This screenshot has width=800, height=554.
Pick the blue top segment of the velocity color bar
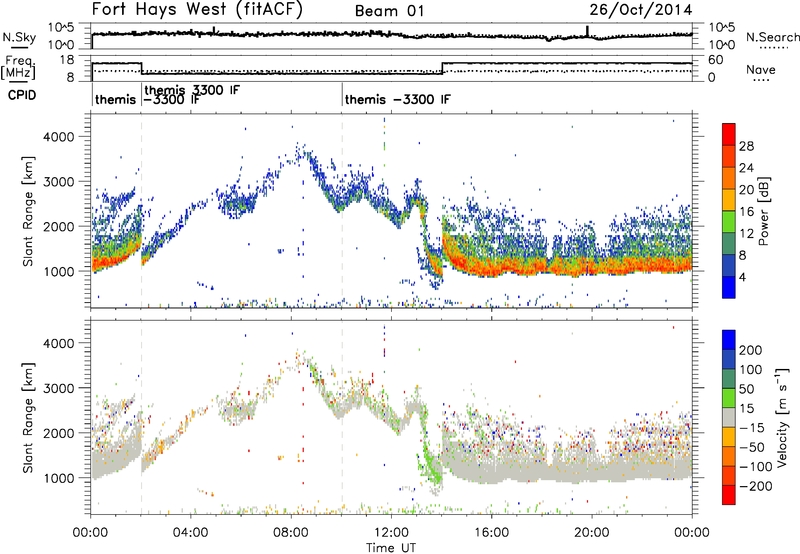tap(729, 340)
